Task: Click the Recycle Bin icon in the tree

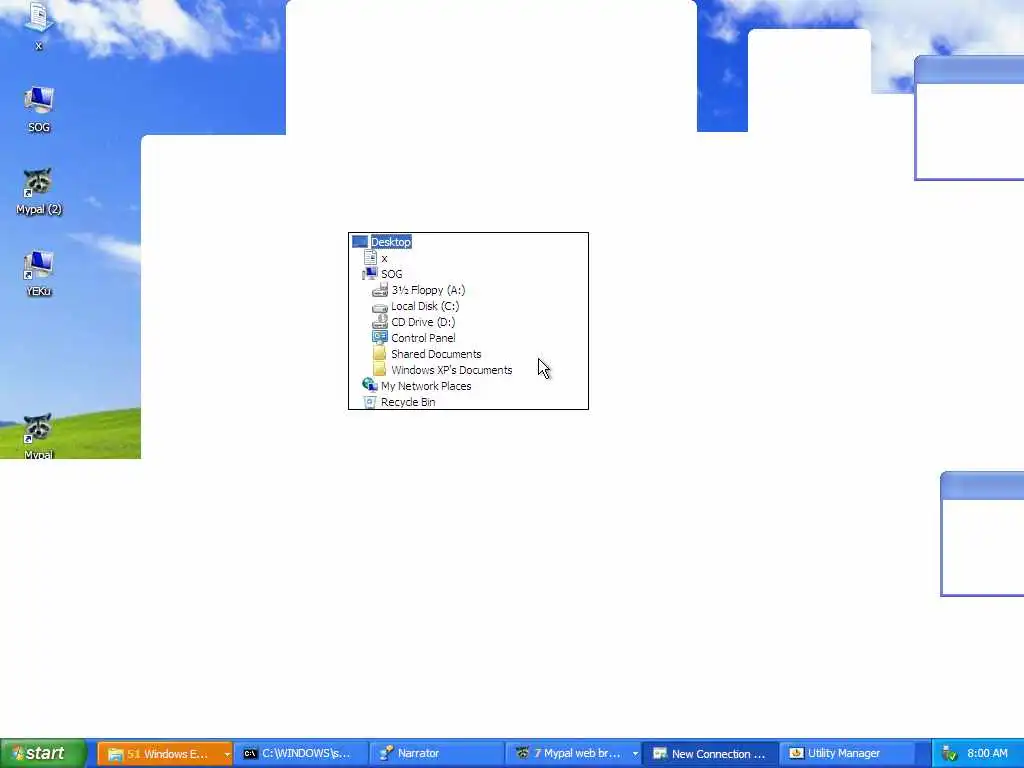Action: (370, 402)
